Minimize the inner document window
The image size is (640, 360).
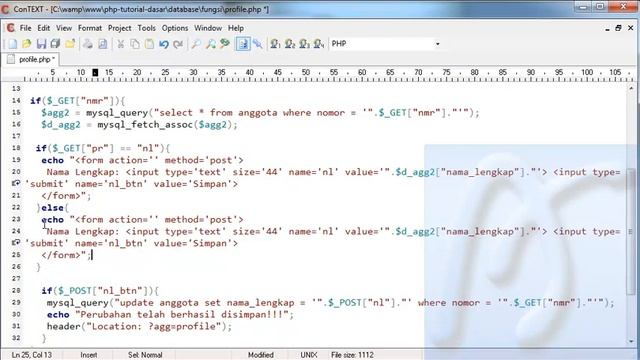pos(607,28)
